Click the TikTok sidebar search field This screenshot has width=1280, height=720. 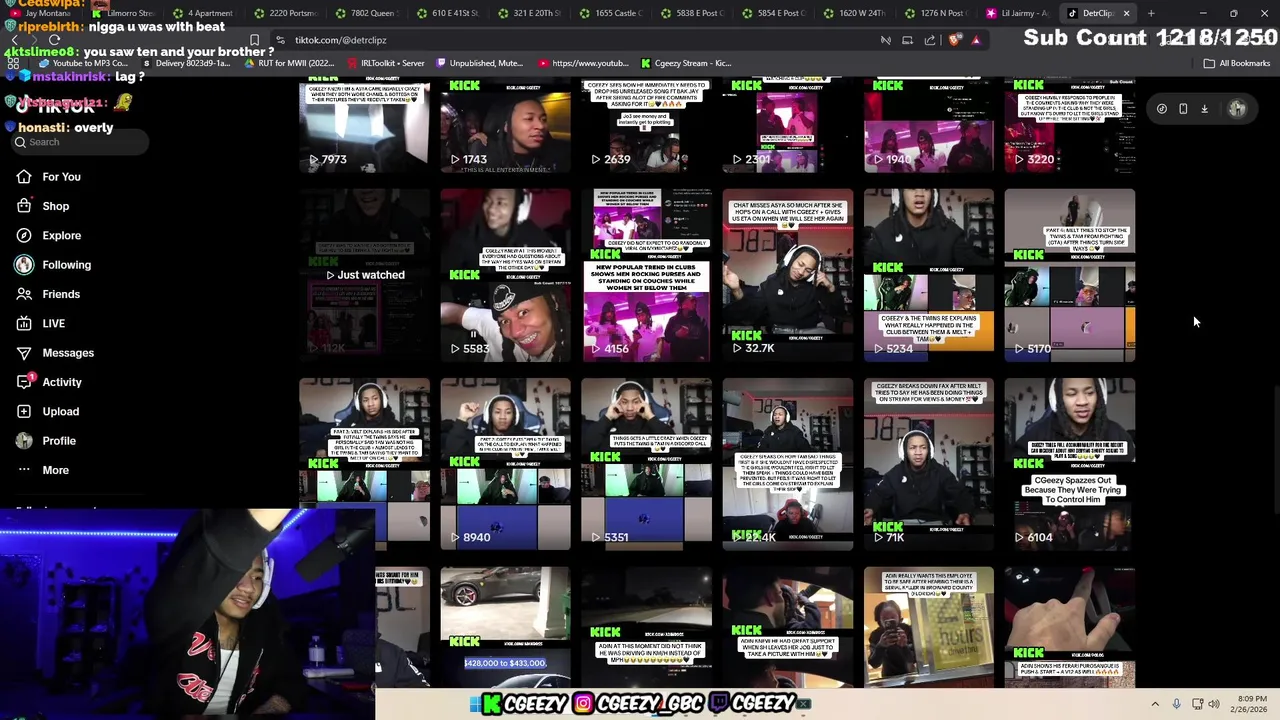(80, 142)
